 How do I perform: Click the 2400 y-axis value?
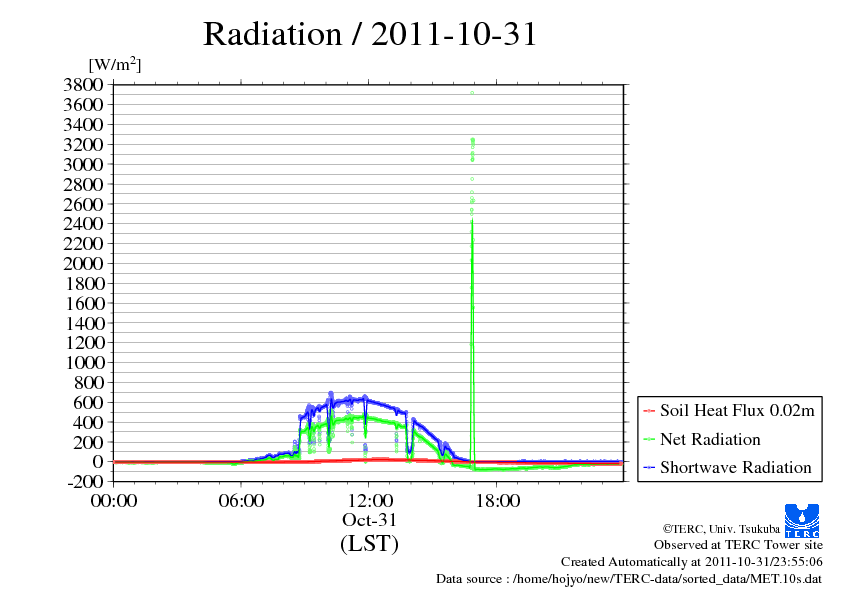click(83, 224)
